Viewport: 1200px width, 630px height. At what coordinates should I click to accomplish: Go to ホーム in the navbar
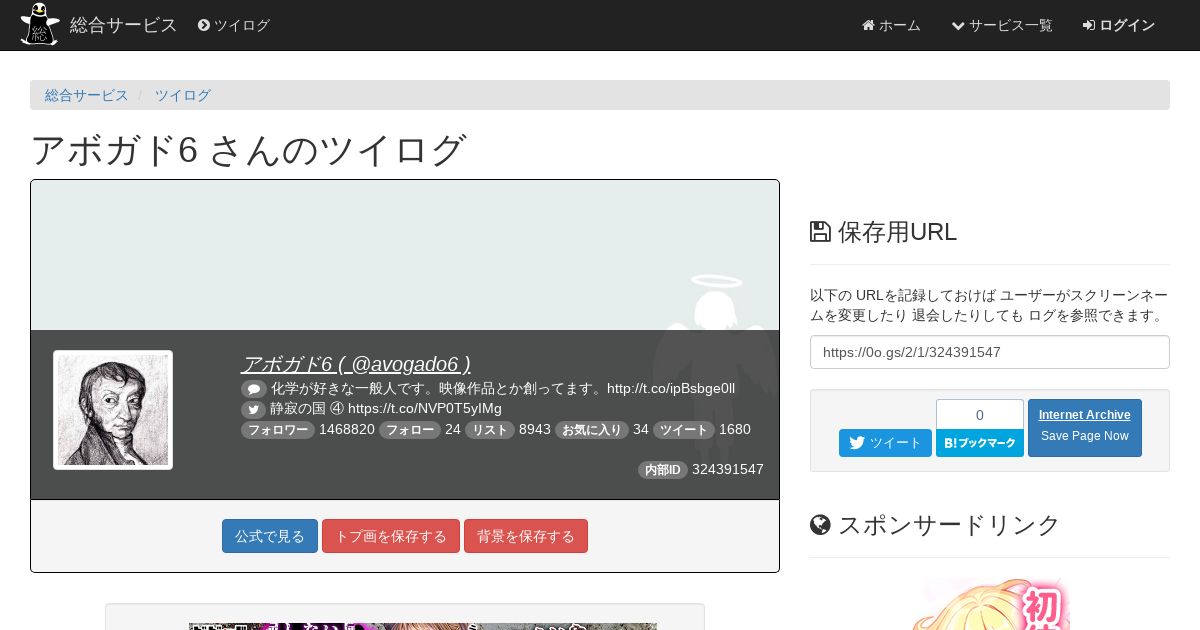(891, 25)
